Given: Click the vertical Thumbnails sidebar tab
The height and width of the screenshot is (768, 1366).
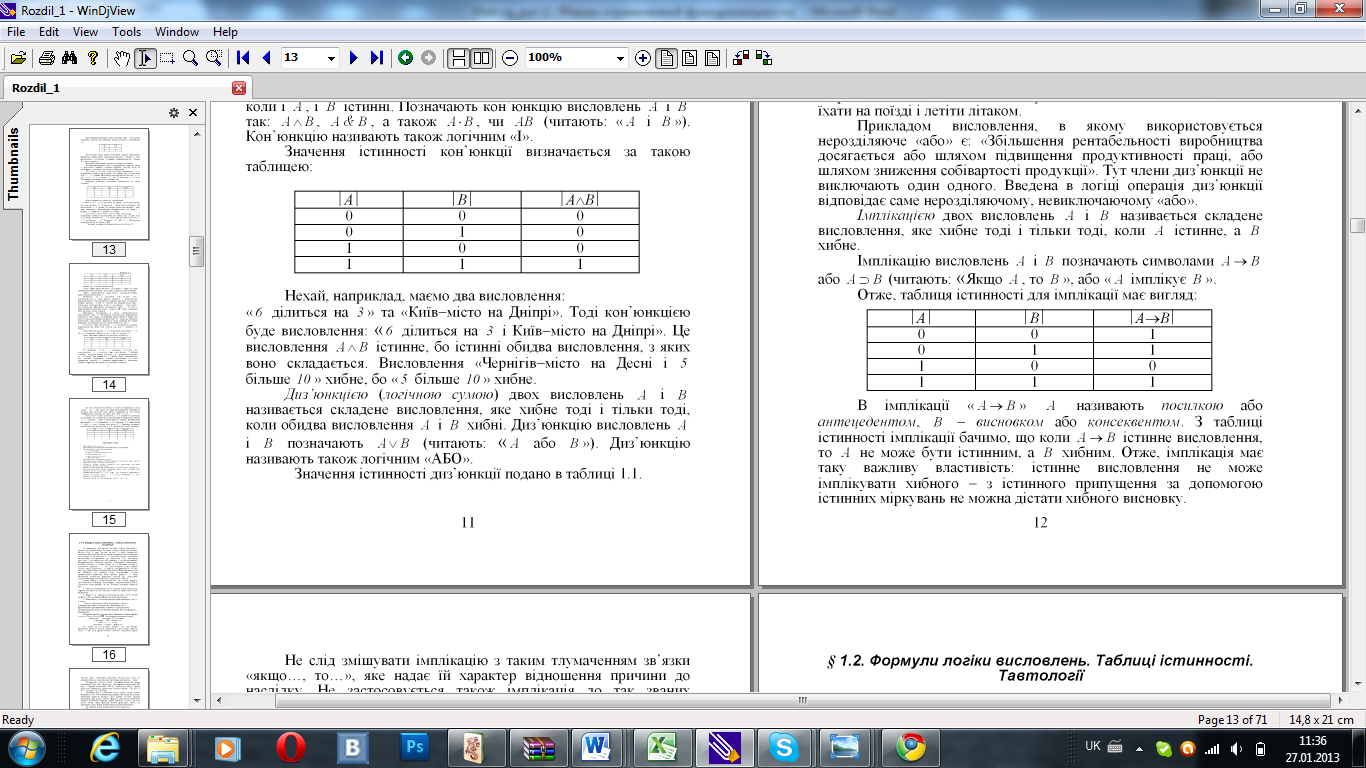Looking at the screenshot, I should [14, 165].
